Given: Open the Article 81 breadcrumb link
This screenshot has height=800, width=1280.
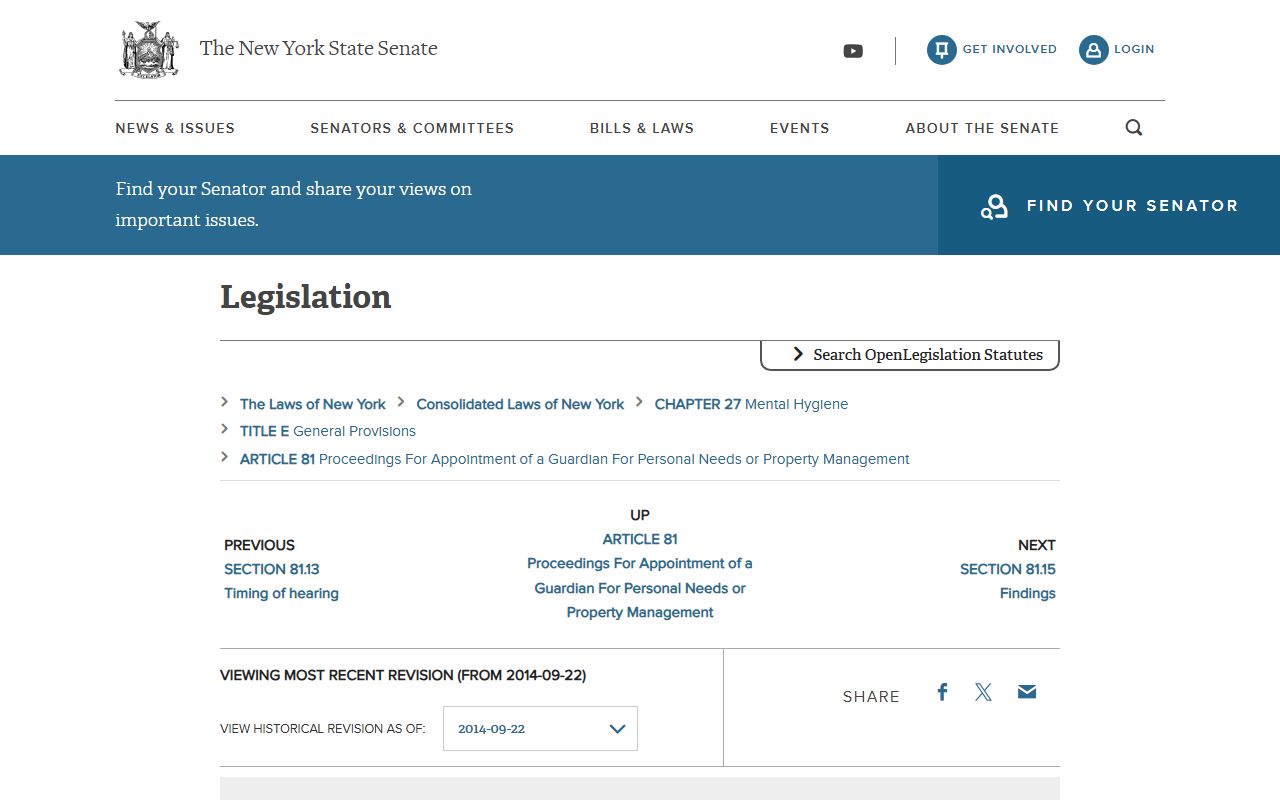Looking at the screenshot, I should coord(575,459).
